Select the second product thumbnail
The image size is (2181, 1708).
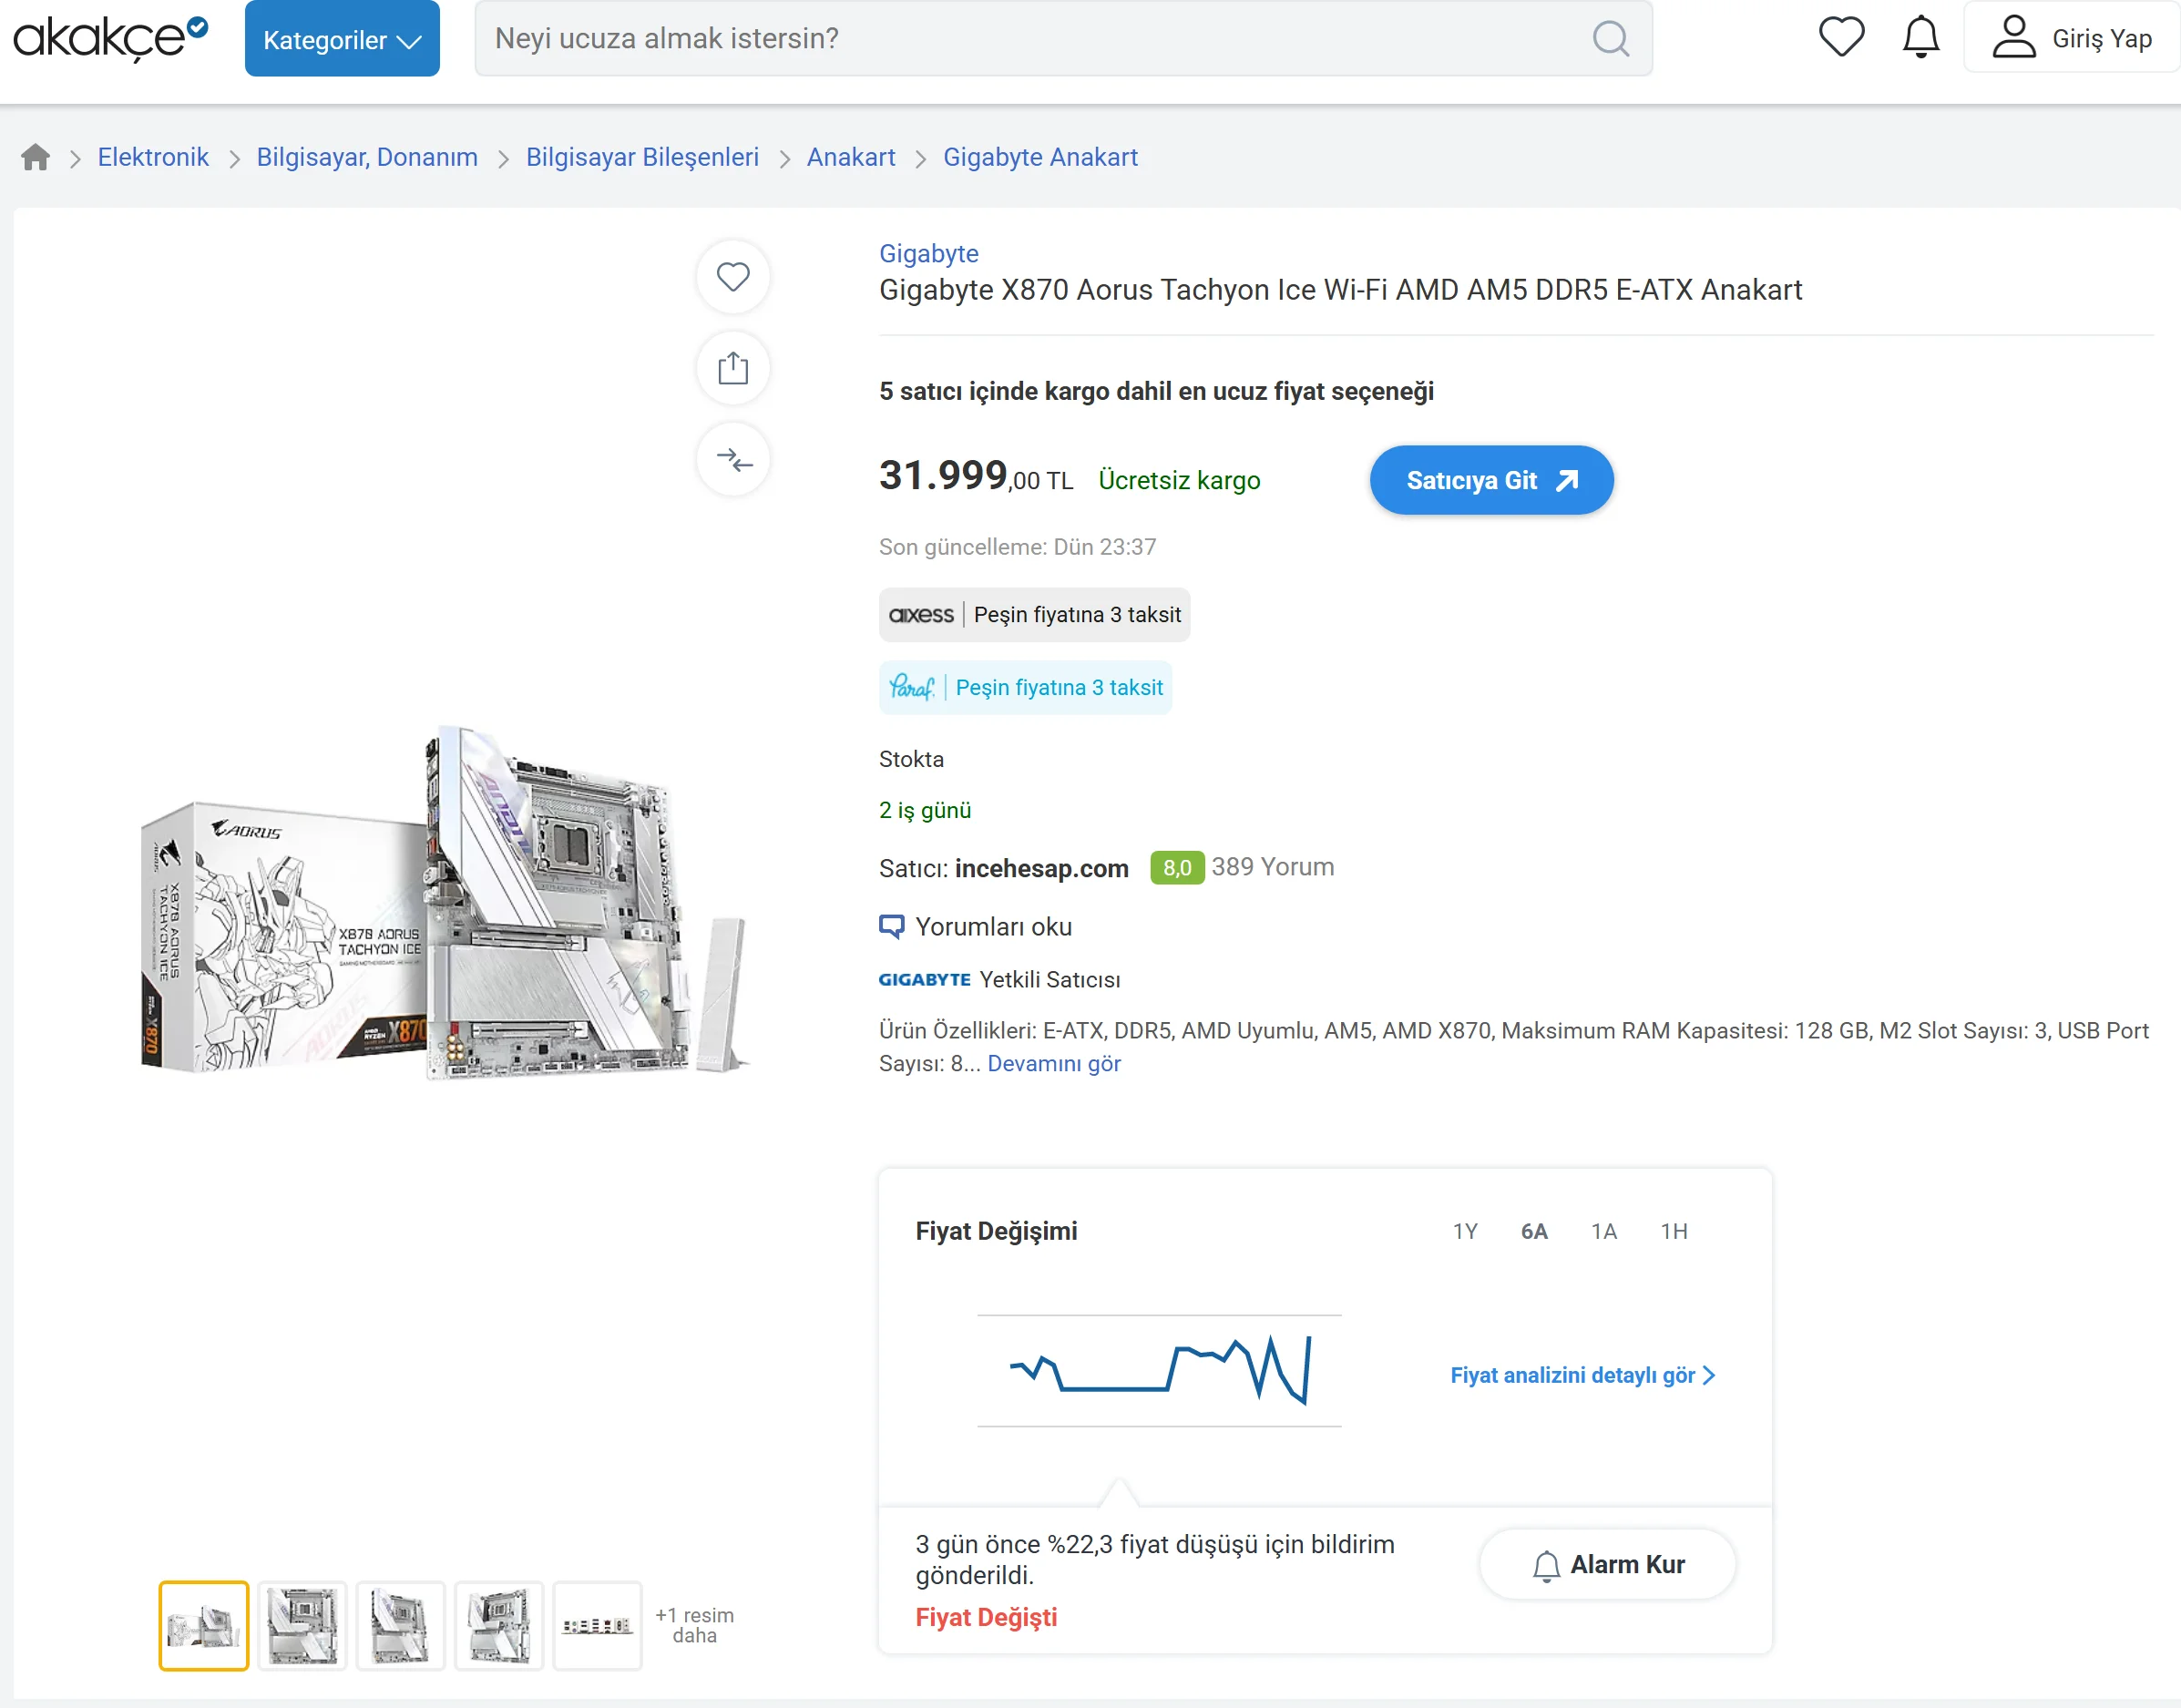click(x=302, y=1625)
